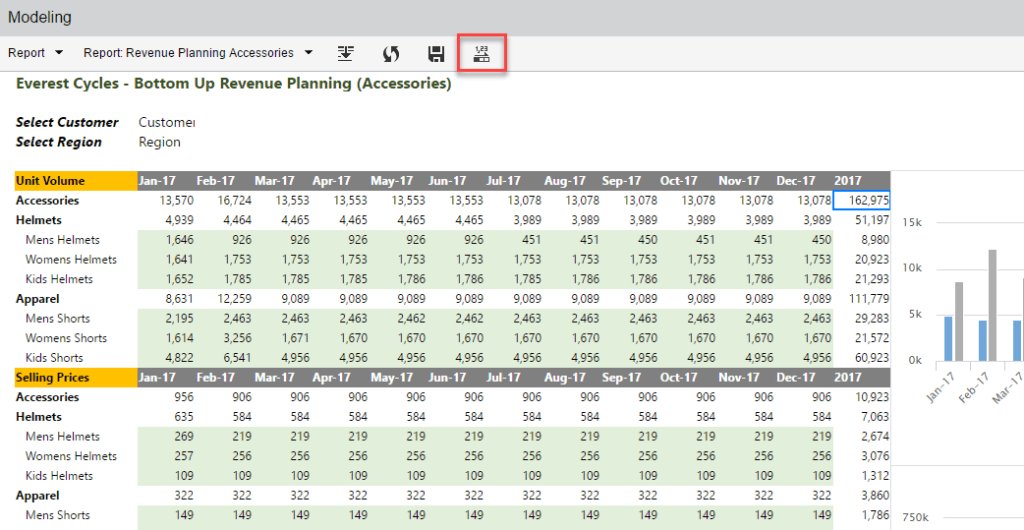Select the Customer field next to Select Customer

(167, 122)
